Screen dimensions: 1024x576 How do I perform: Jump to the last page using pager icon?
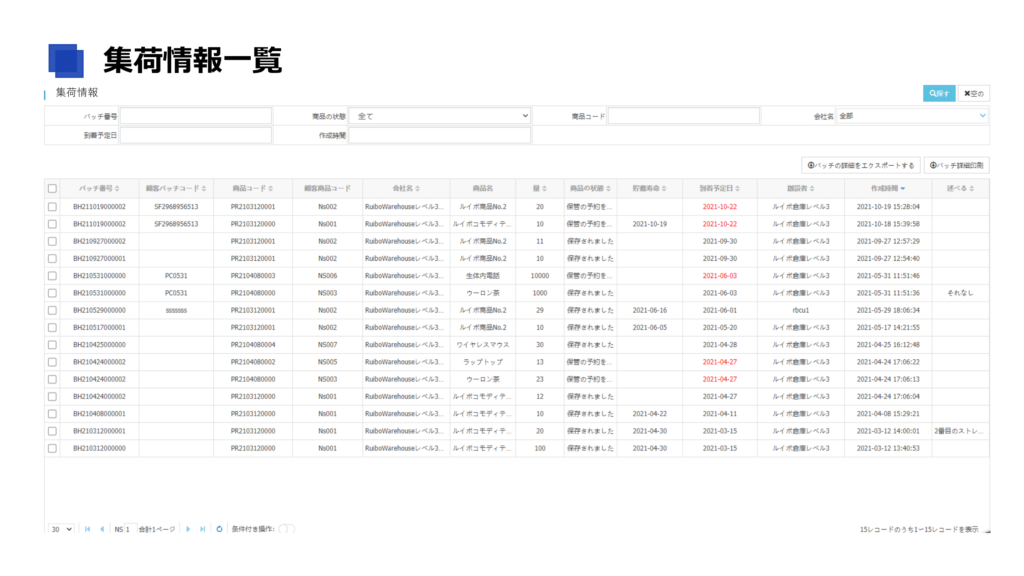pyautogui.click(x=202, y=529)
